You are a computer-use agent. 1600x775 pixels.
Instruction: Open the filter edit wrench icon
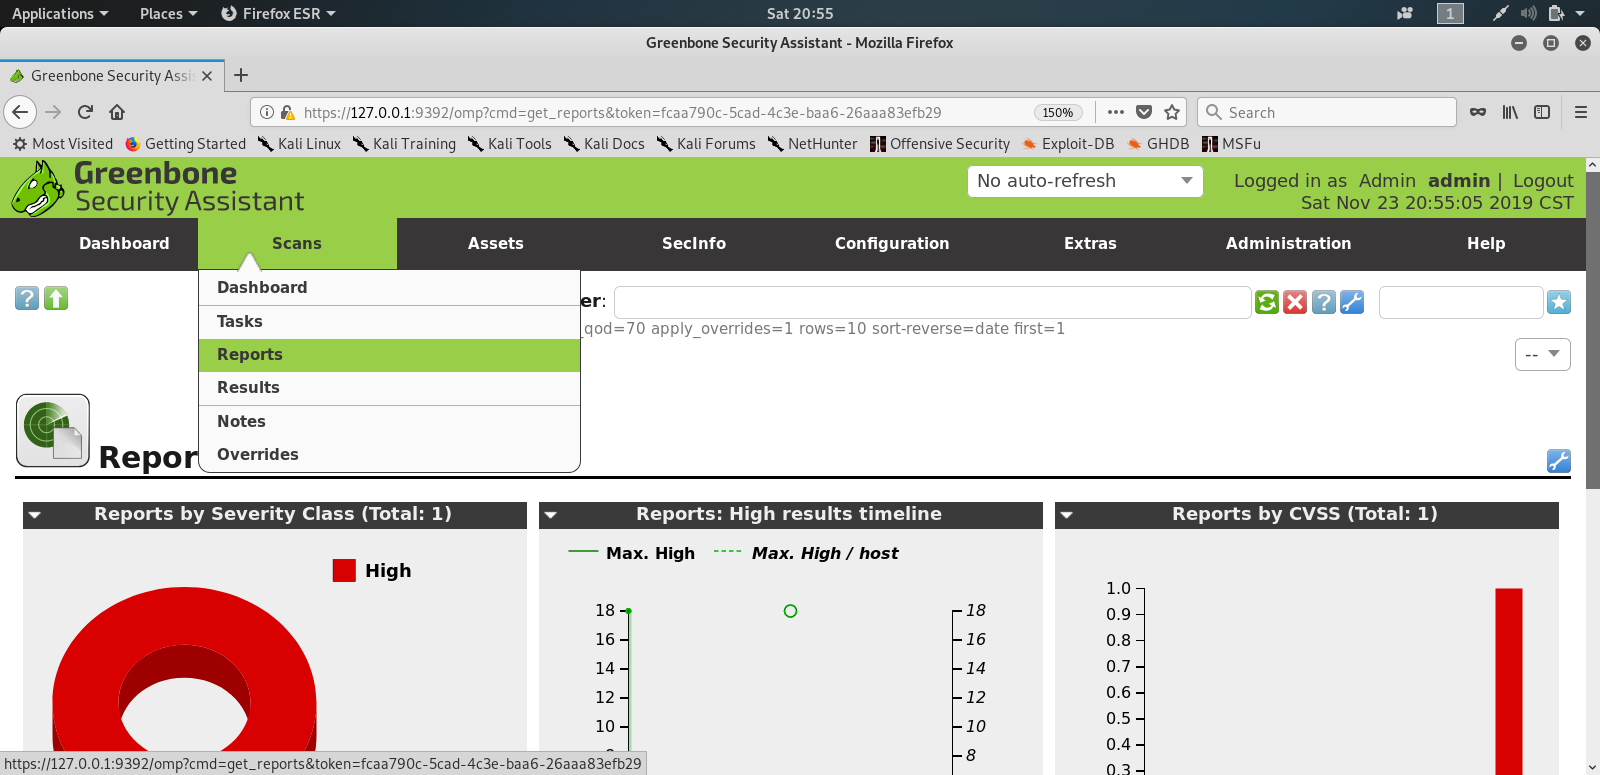pyautogui.click(x=1352, y=302)
